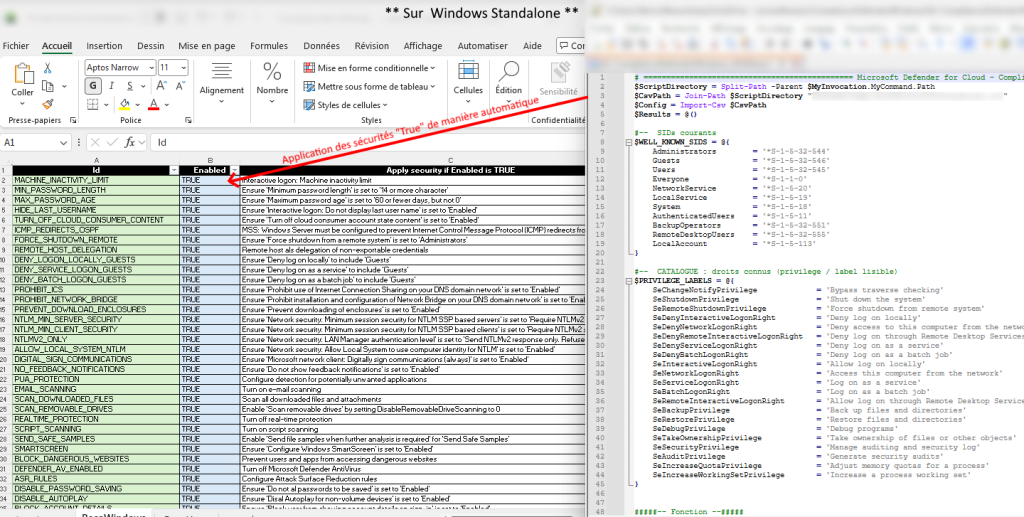This screenshot has height=517, width=1024.
Task: Click the cell SMARTSCREEN
Action: tap(96, 449)
